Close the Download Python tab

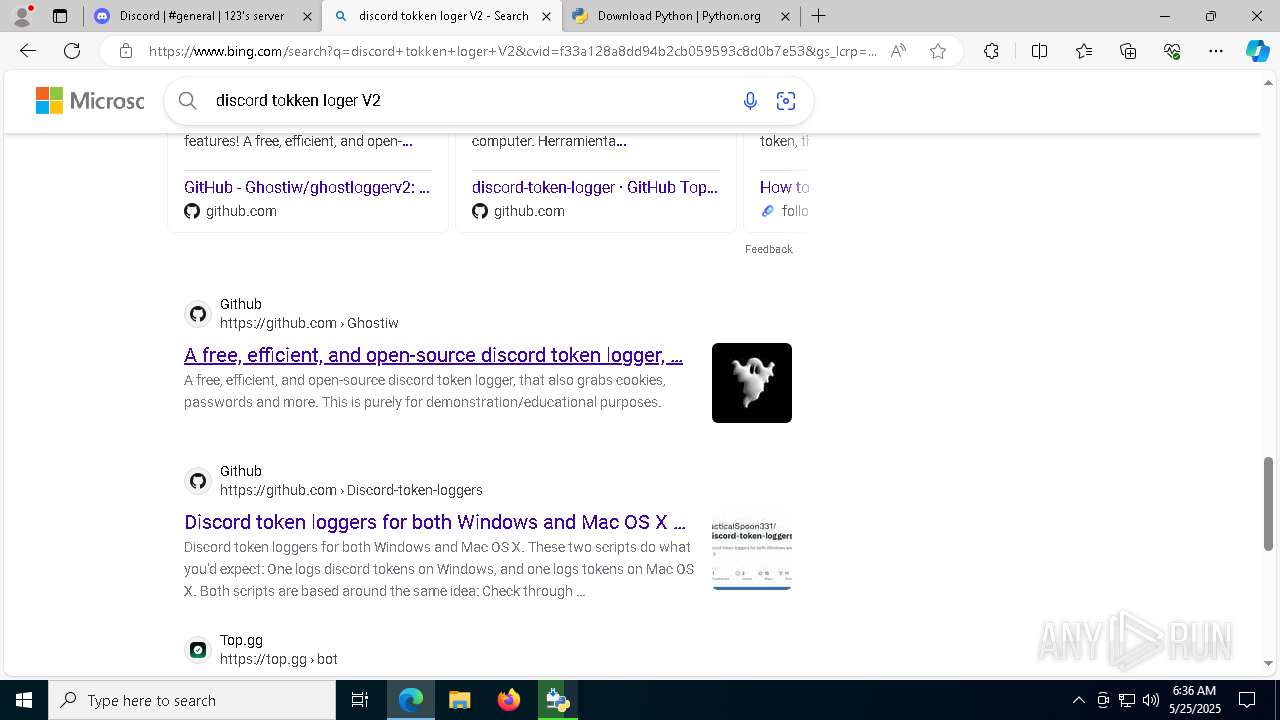coord(785,16)
